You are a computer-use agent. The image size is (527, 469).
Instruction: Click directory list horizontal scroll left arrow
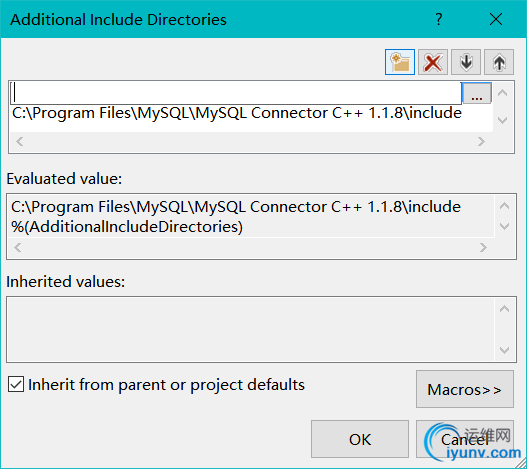[x=19, y=142]
